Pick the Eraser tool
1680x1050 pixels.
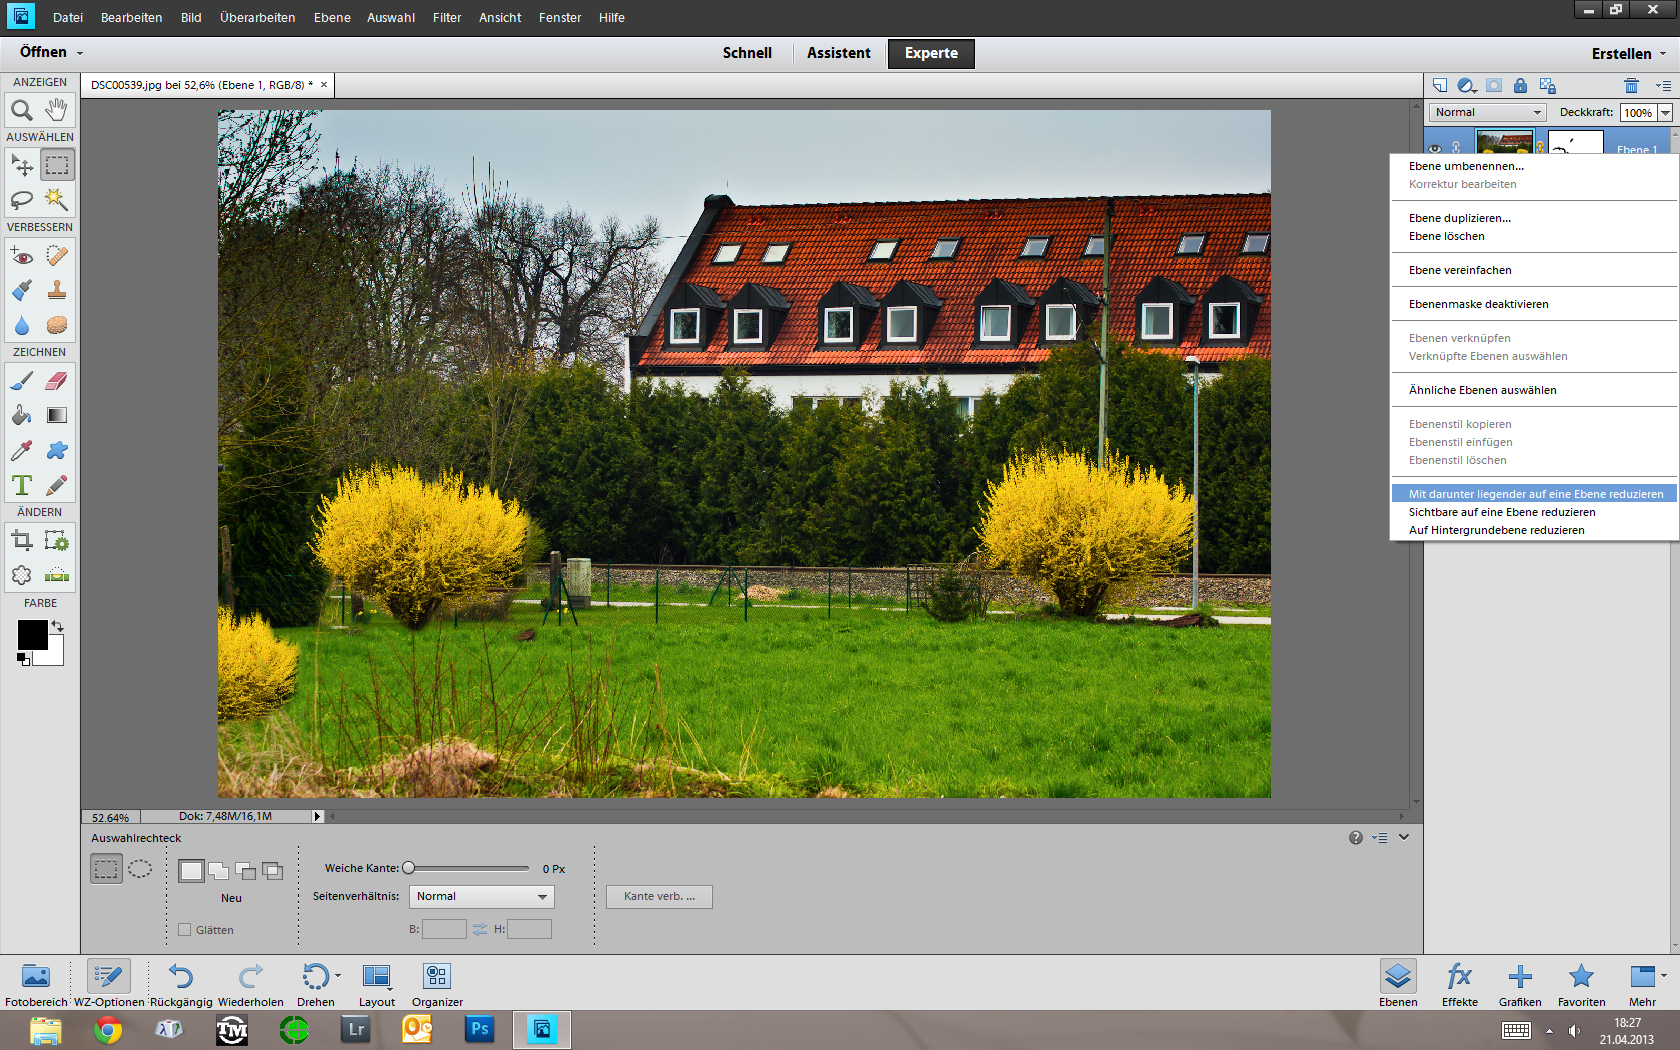[x=57, y=381]
